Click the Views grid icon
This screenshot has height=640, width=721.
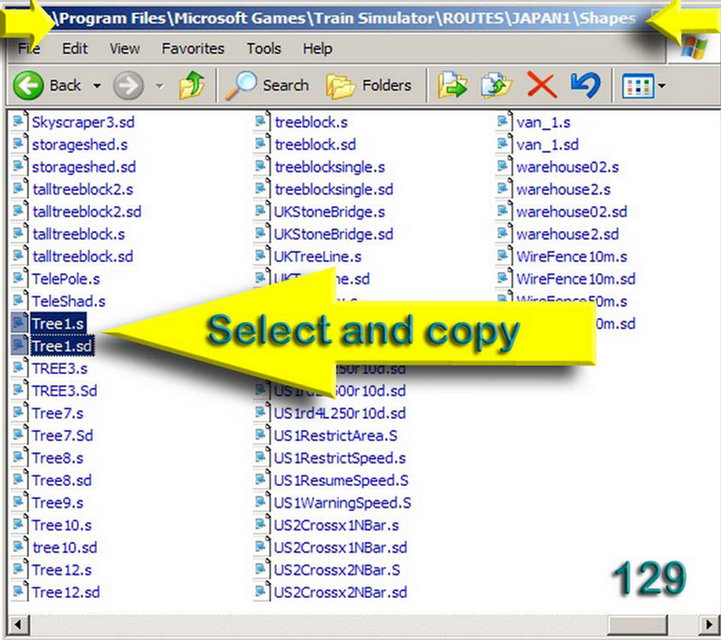pos(638,86)
